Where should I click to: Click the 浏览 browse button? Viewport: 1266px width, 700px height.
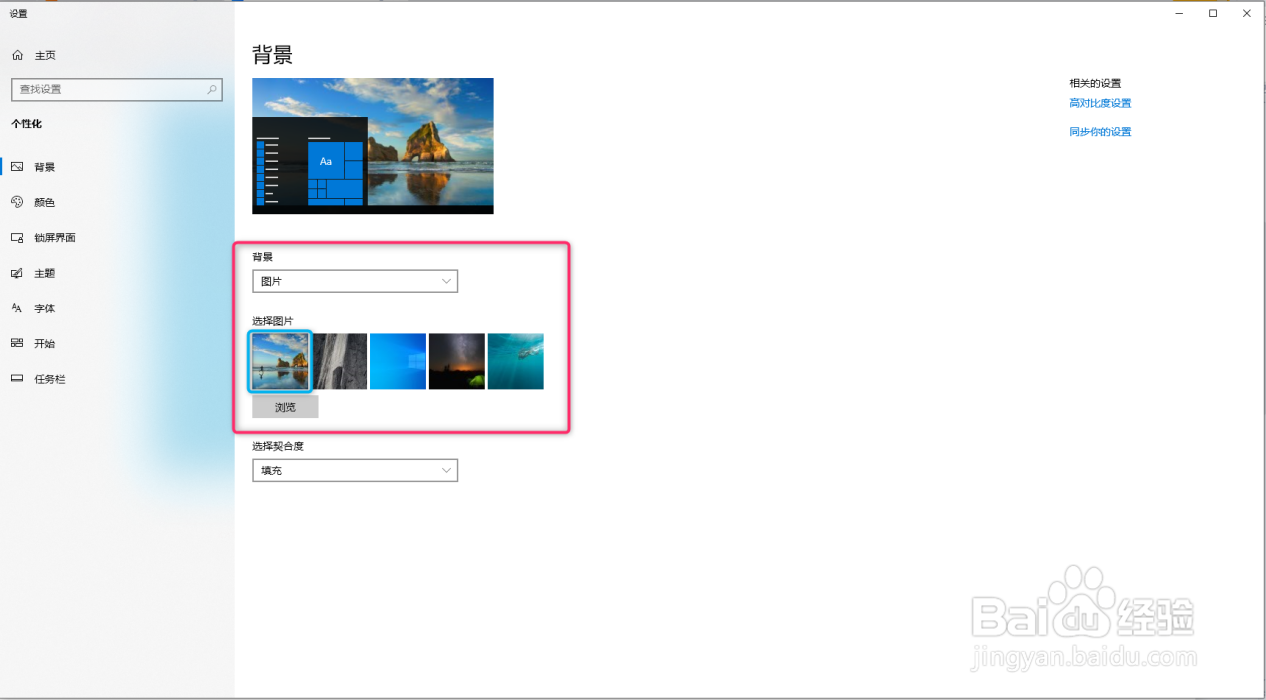tap(285, 407)
